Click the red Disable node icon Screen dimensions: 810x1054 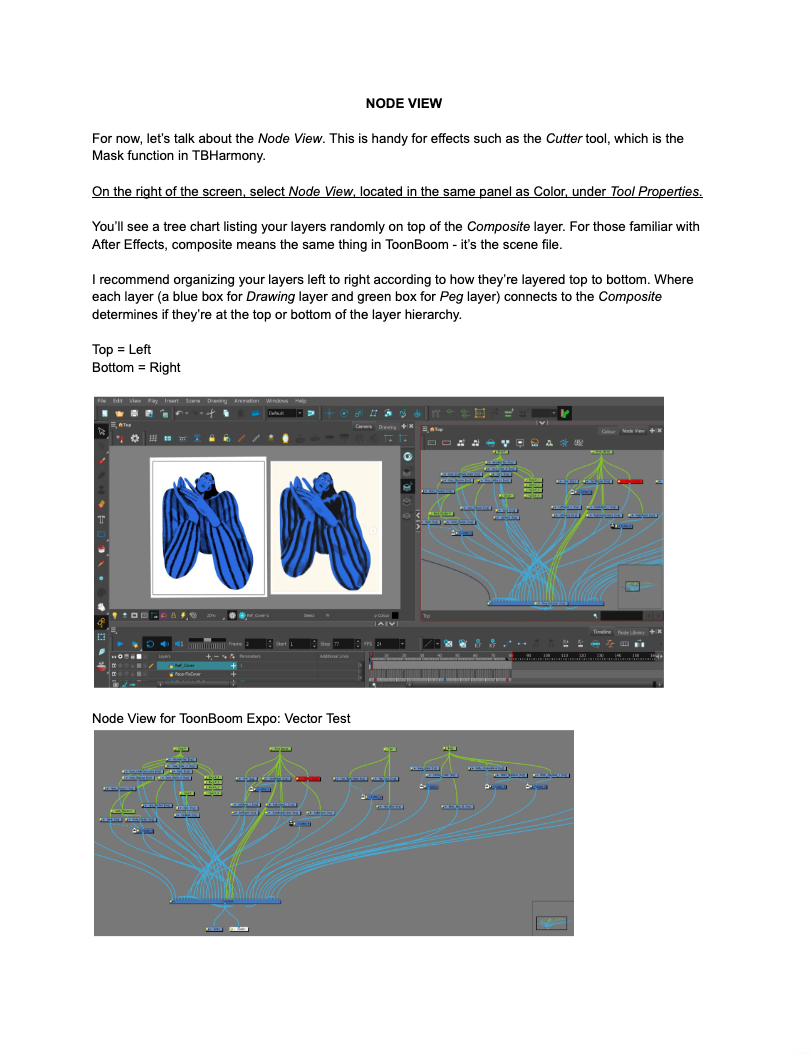[x=446, y=442]
